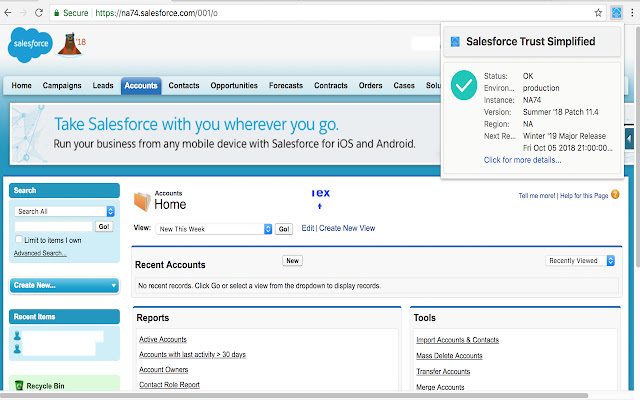Viewport: 640px width, 400px height.
Task: Click the Salesforce cloud logo
Action: pyautogui.click(x=30, y=44)
